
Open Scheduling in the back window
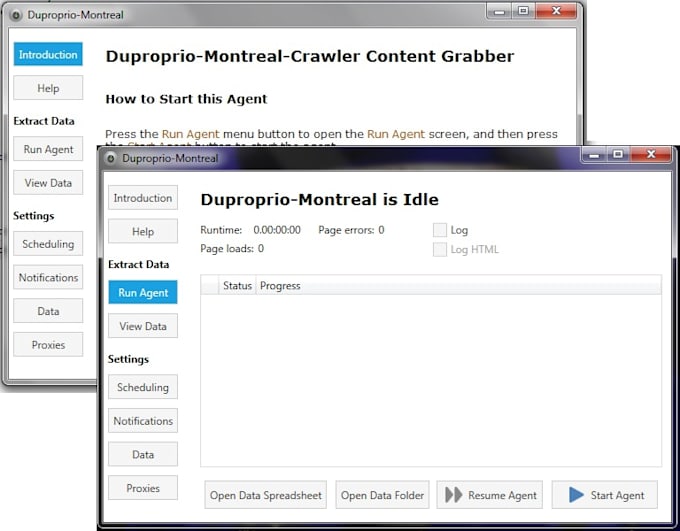(48, 243)
